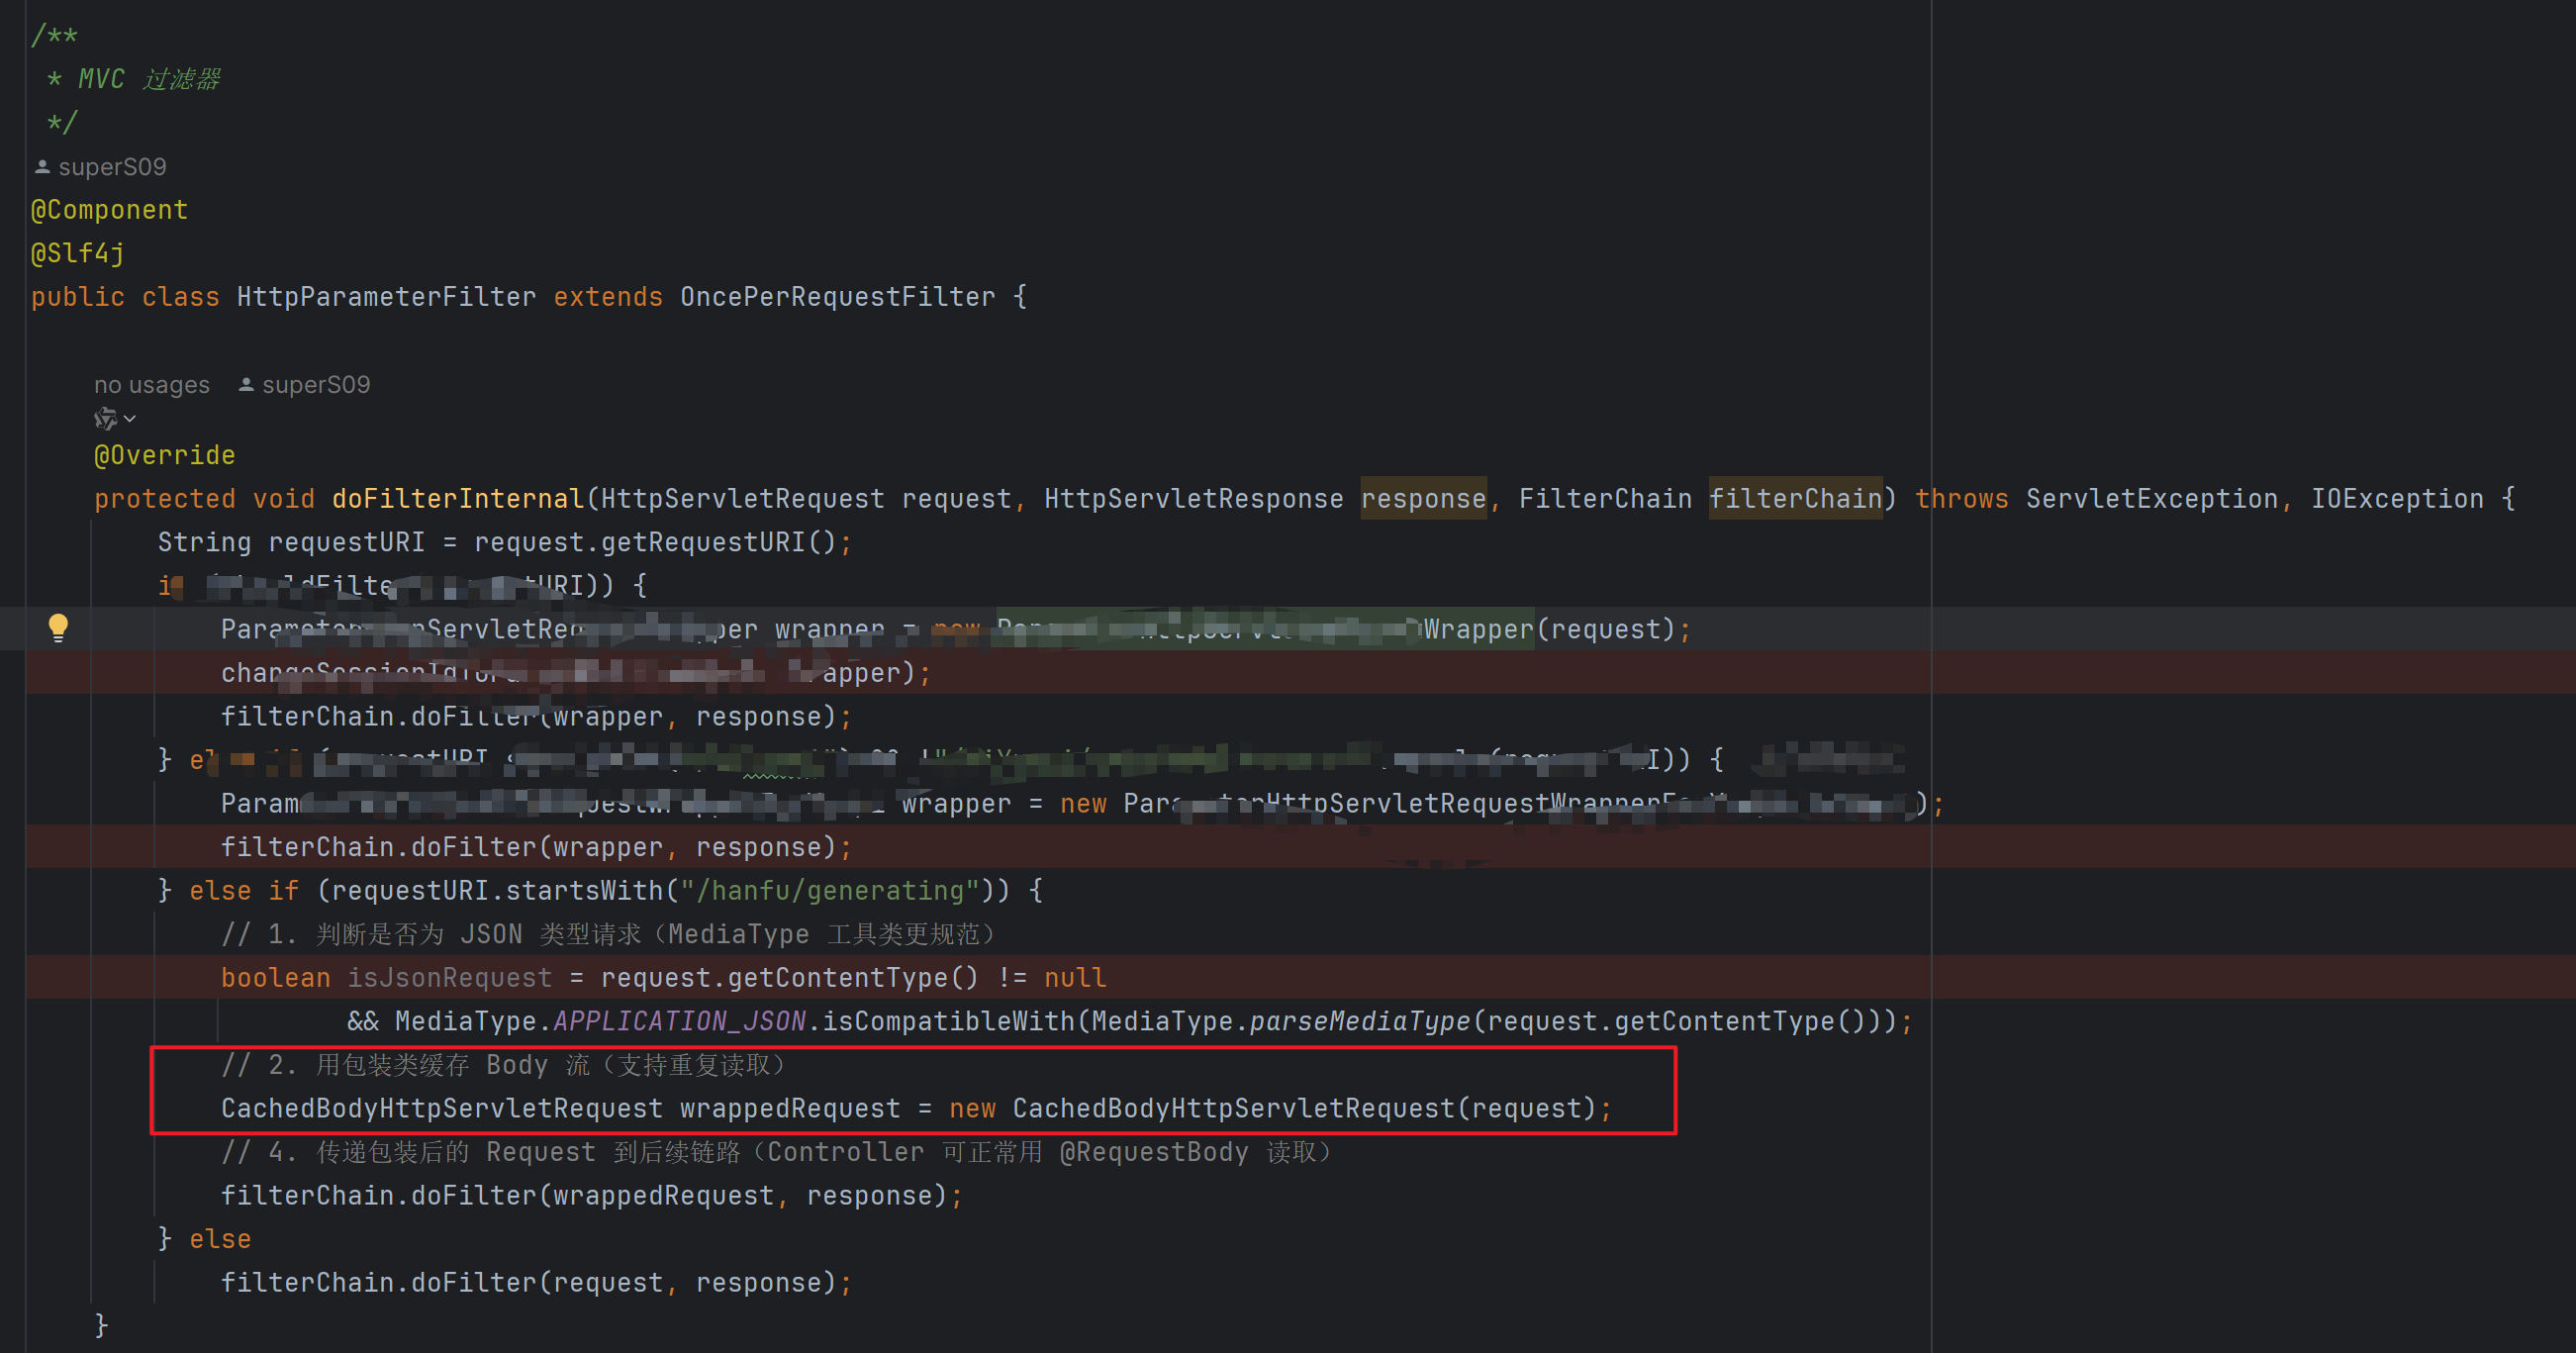
Task: Click the @Component annotation
Action: [x=109, y=210]
